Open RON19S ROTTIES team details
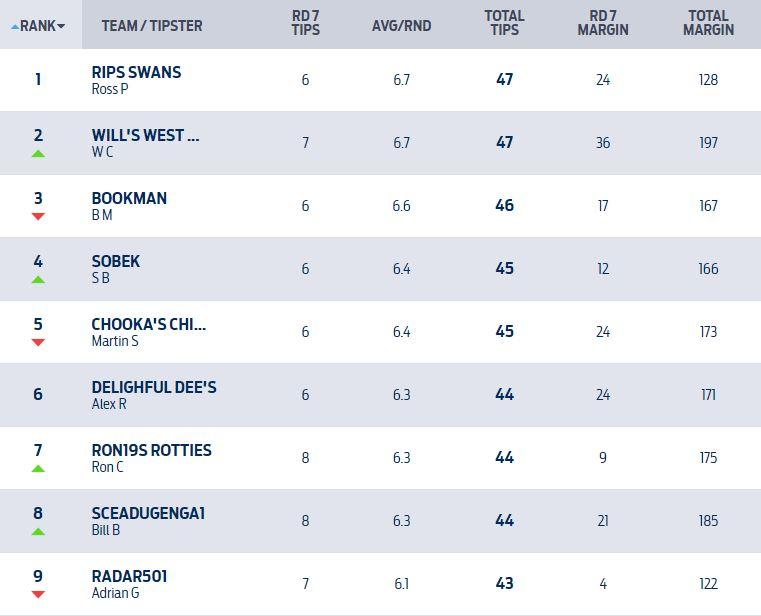Screen dimensions: 761x616 pos(151,450)
